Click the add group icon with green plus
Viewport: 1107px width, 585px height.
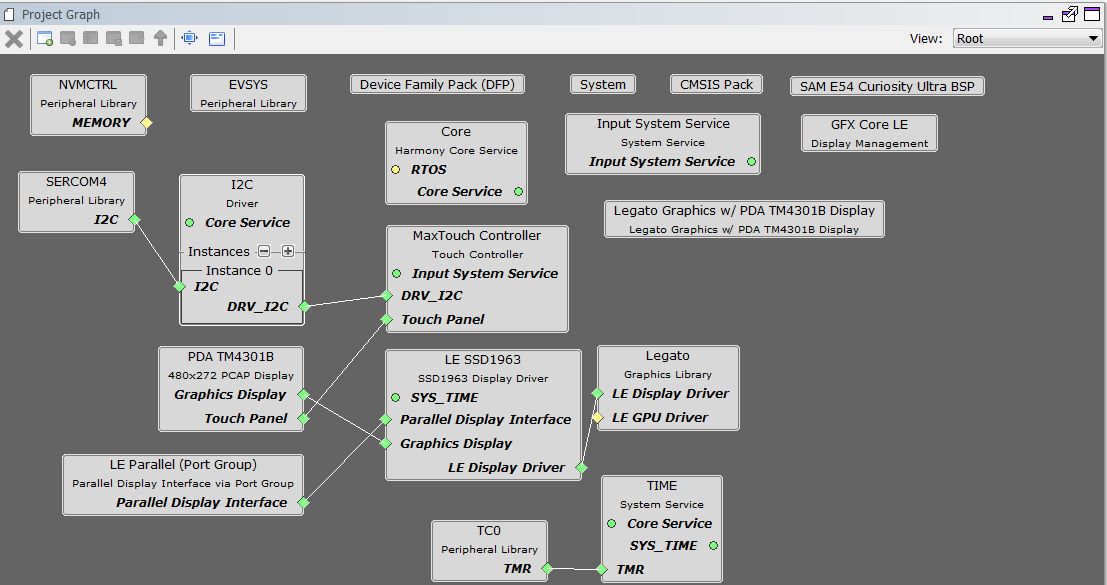click(44, 39)
